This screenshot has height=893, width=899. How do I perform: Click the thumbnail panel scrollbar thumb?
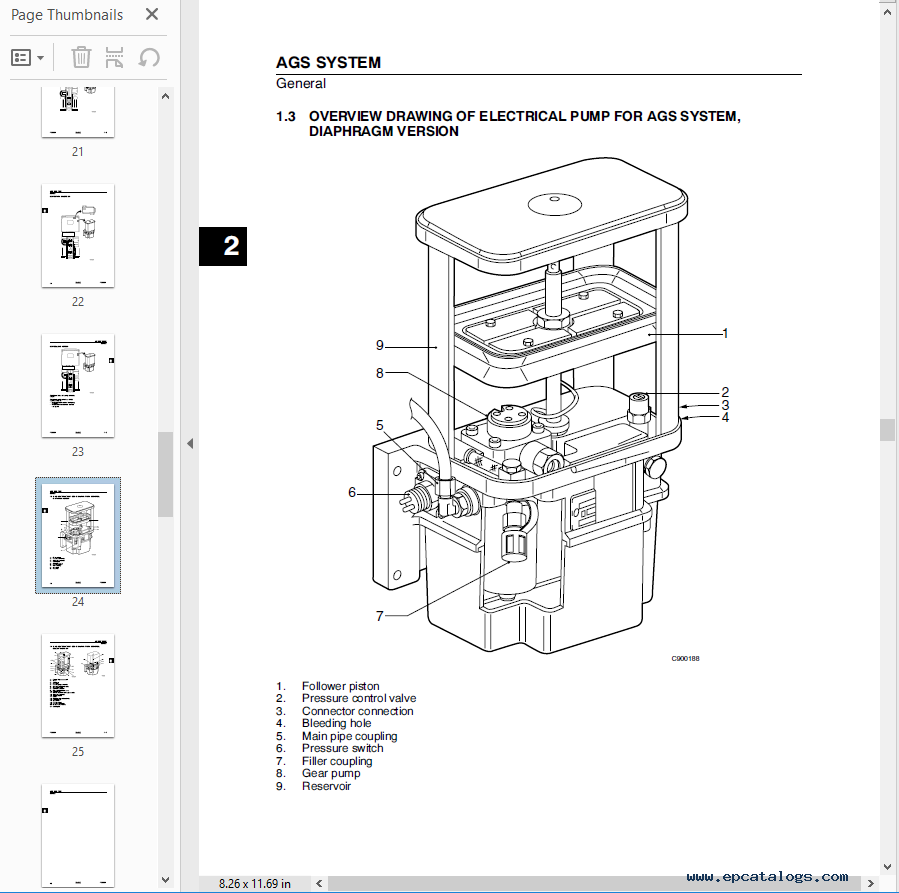pos(165,474)
